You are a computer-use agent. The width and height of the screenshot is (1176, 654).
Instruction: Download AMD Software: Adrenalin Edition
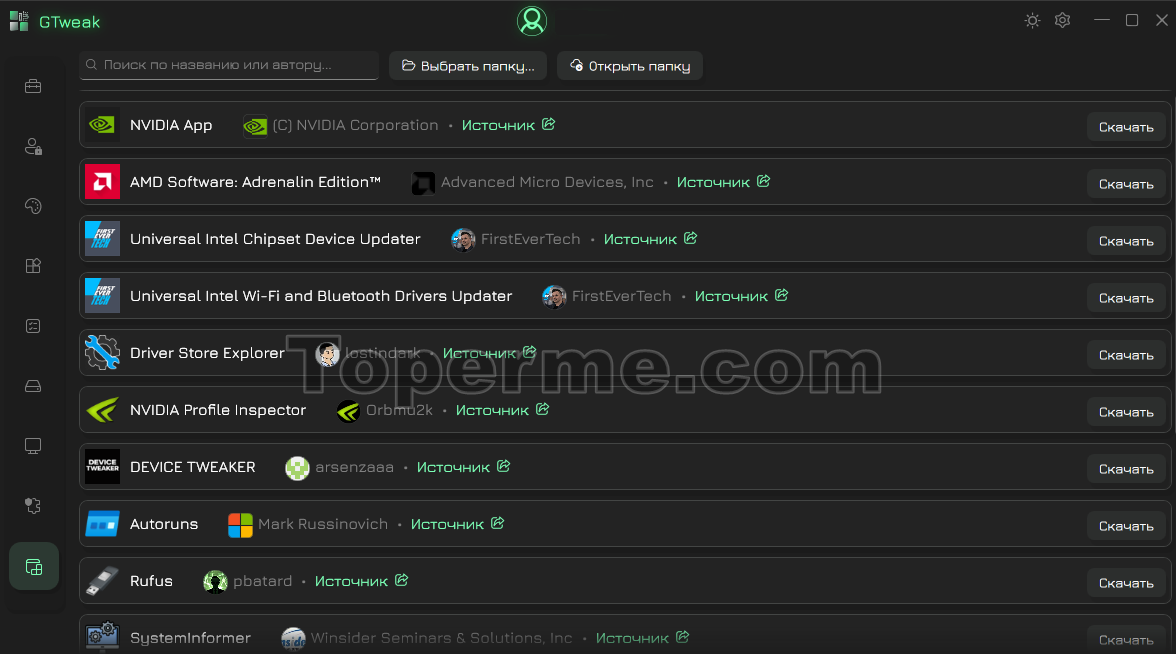click(x=1126, y=184)
